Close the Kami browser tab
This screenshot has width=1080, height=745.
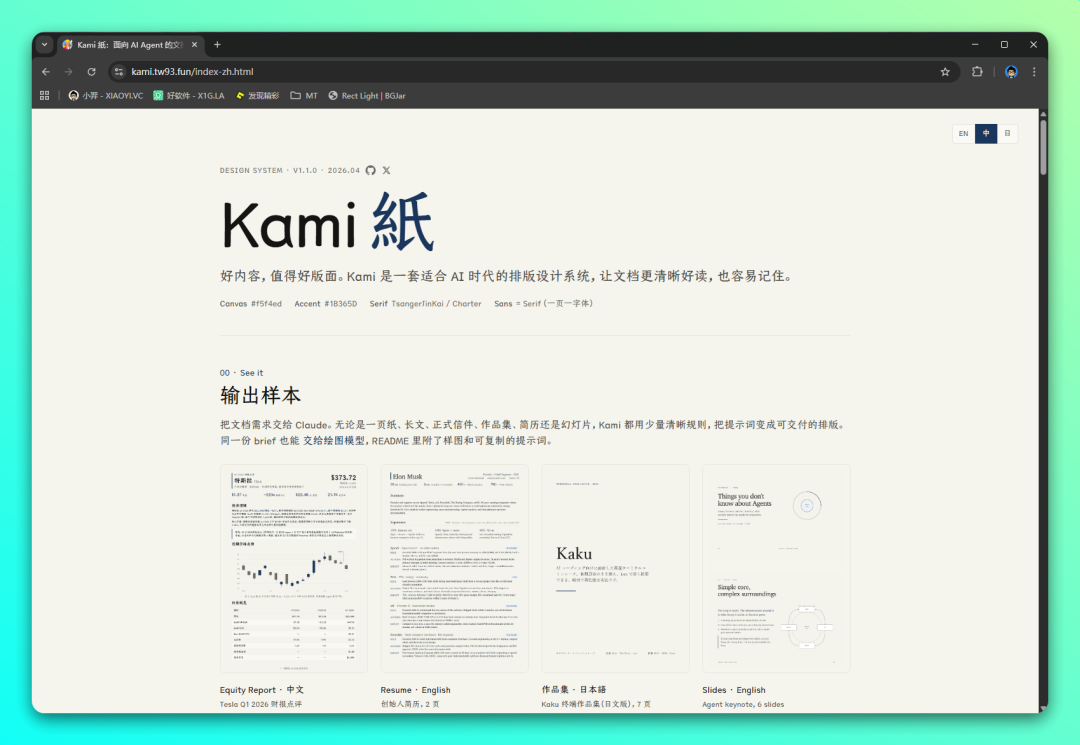194,45
